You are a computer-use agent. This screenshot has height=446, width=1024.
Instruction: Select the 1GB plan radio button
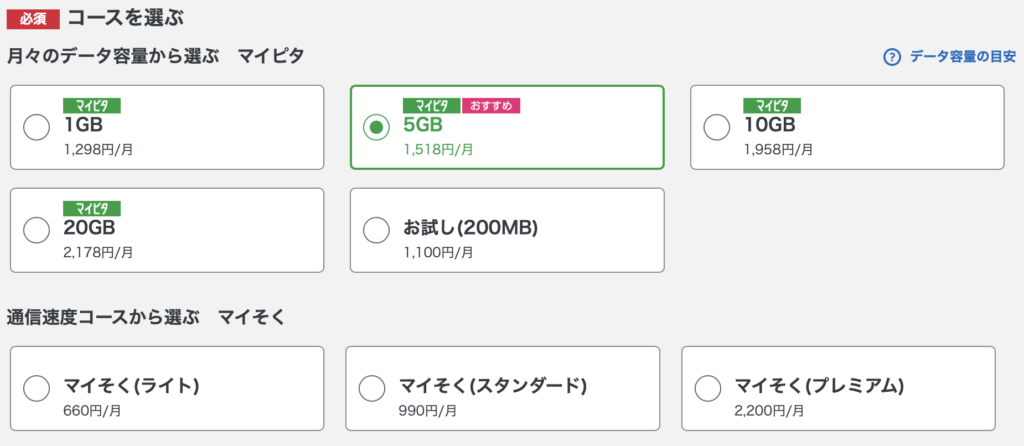pyautogui.click(x=37, y=127)
